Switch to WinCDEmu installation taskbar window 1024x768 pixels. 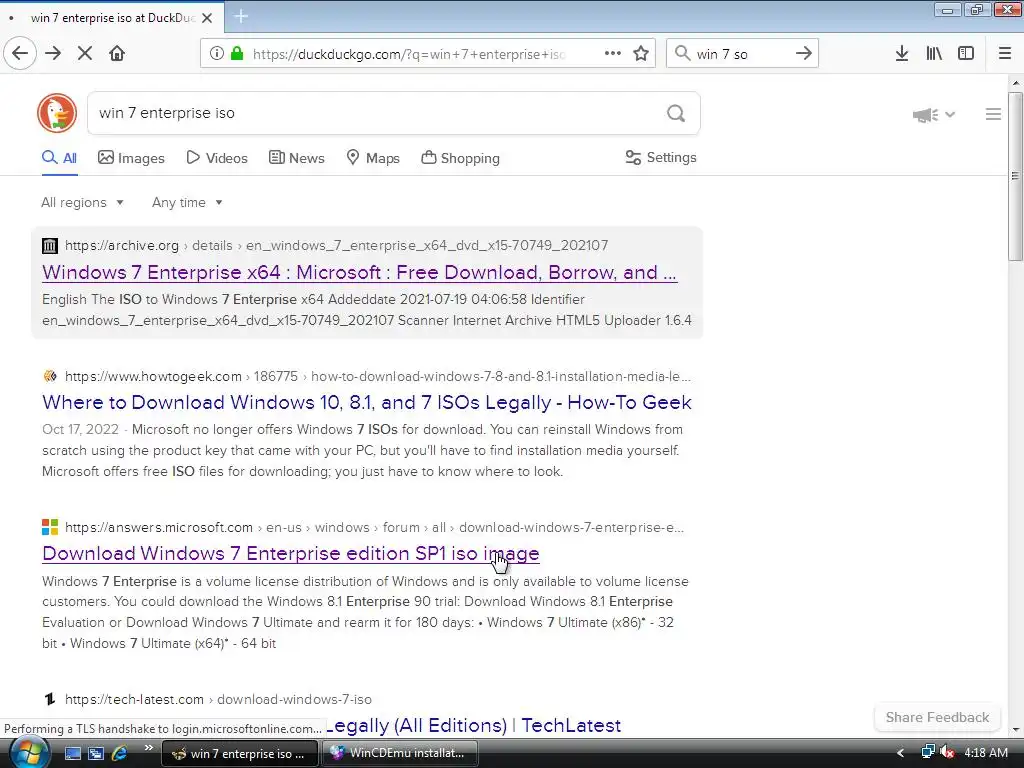(400, 753)
